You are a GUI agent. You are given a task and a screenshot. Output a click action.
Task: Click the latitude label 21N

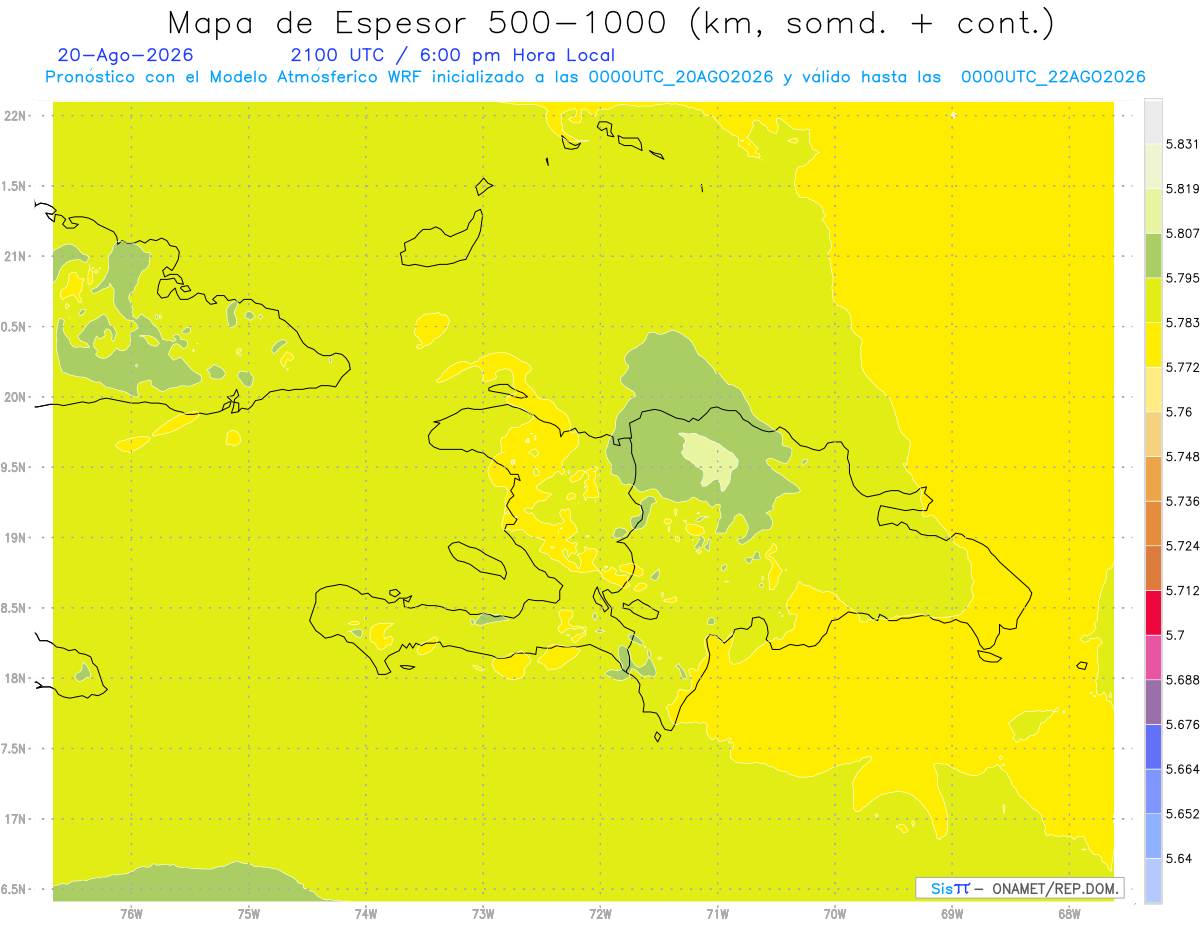click(15, 256)
